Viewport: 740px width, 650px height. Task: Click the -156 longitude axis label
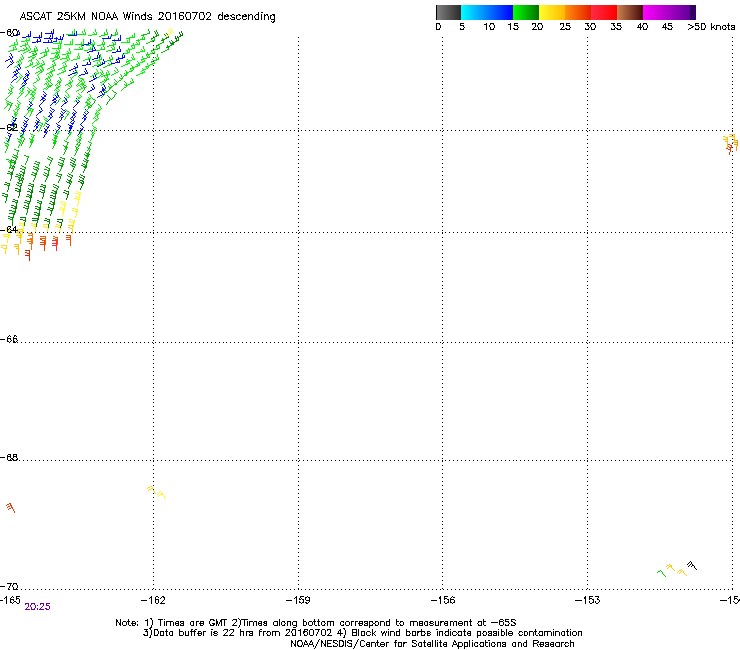443,600
